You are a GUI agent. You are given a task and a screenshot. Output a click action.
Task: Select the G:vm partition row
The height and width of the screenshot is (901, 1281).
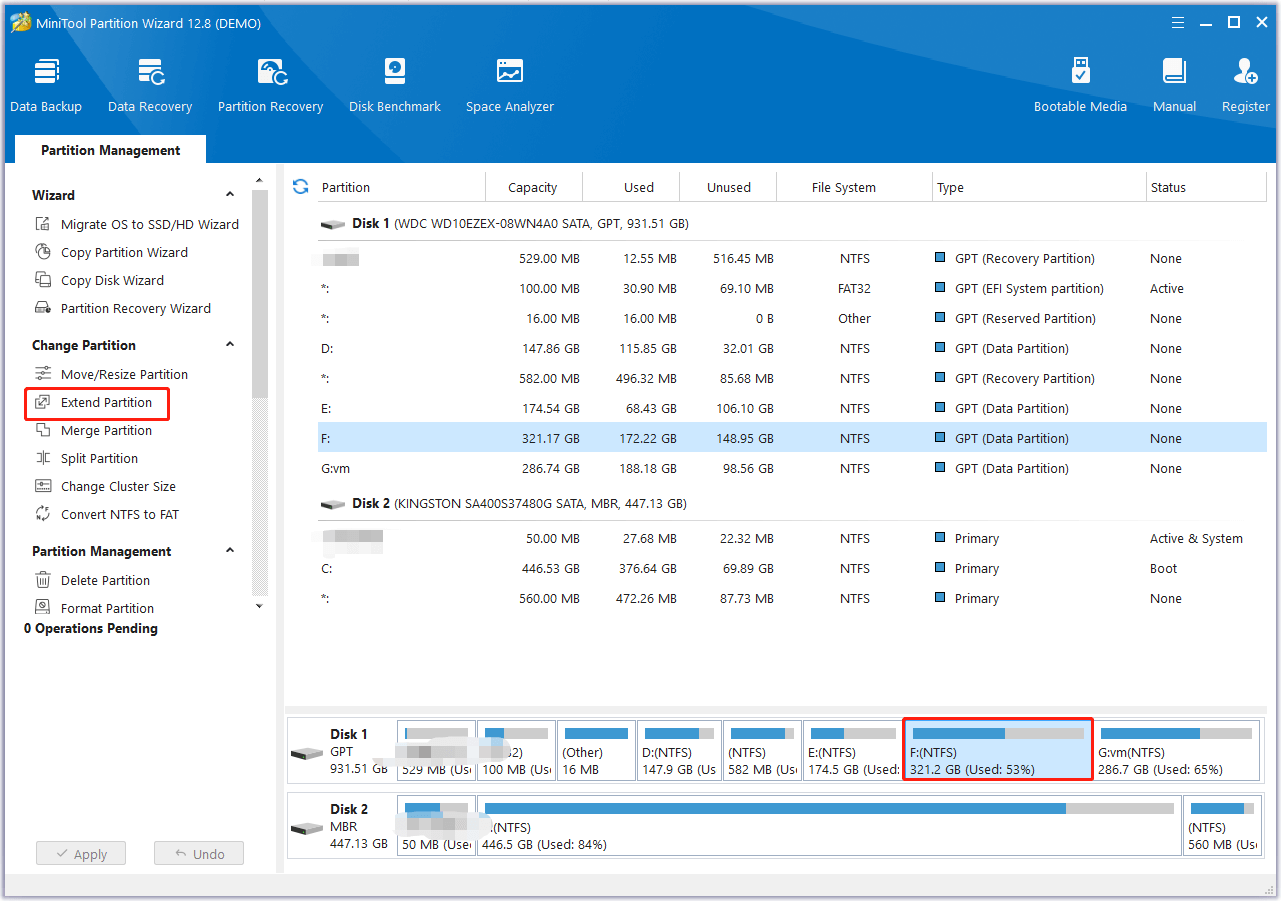[792, 468]
